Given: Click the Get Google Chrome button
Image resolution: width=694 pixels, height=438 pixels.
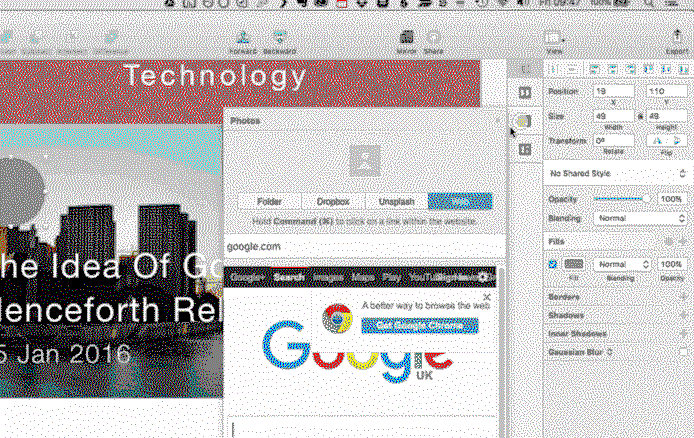Looking at the screenshot, I should [420, 326].
